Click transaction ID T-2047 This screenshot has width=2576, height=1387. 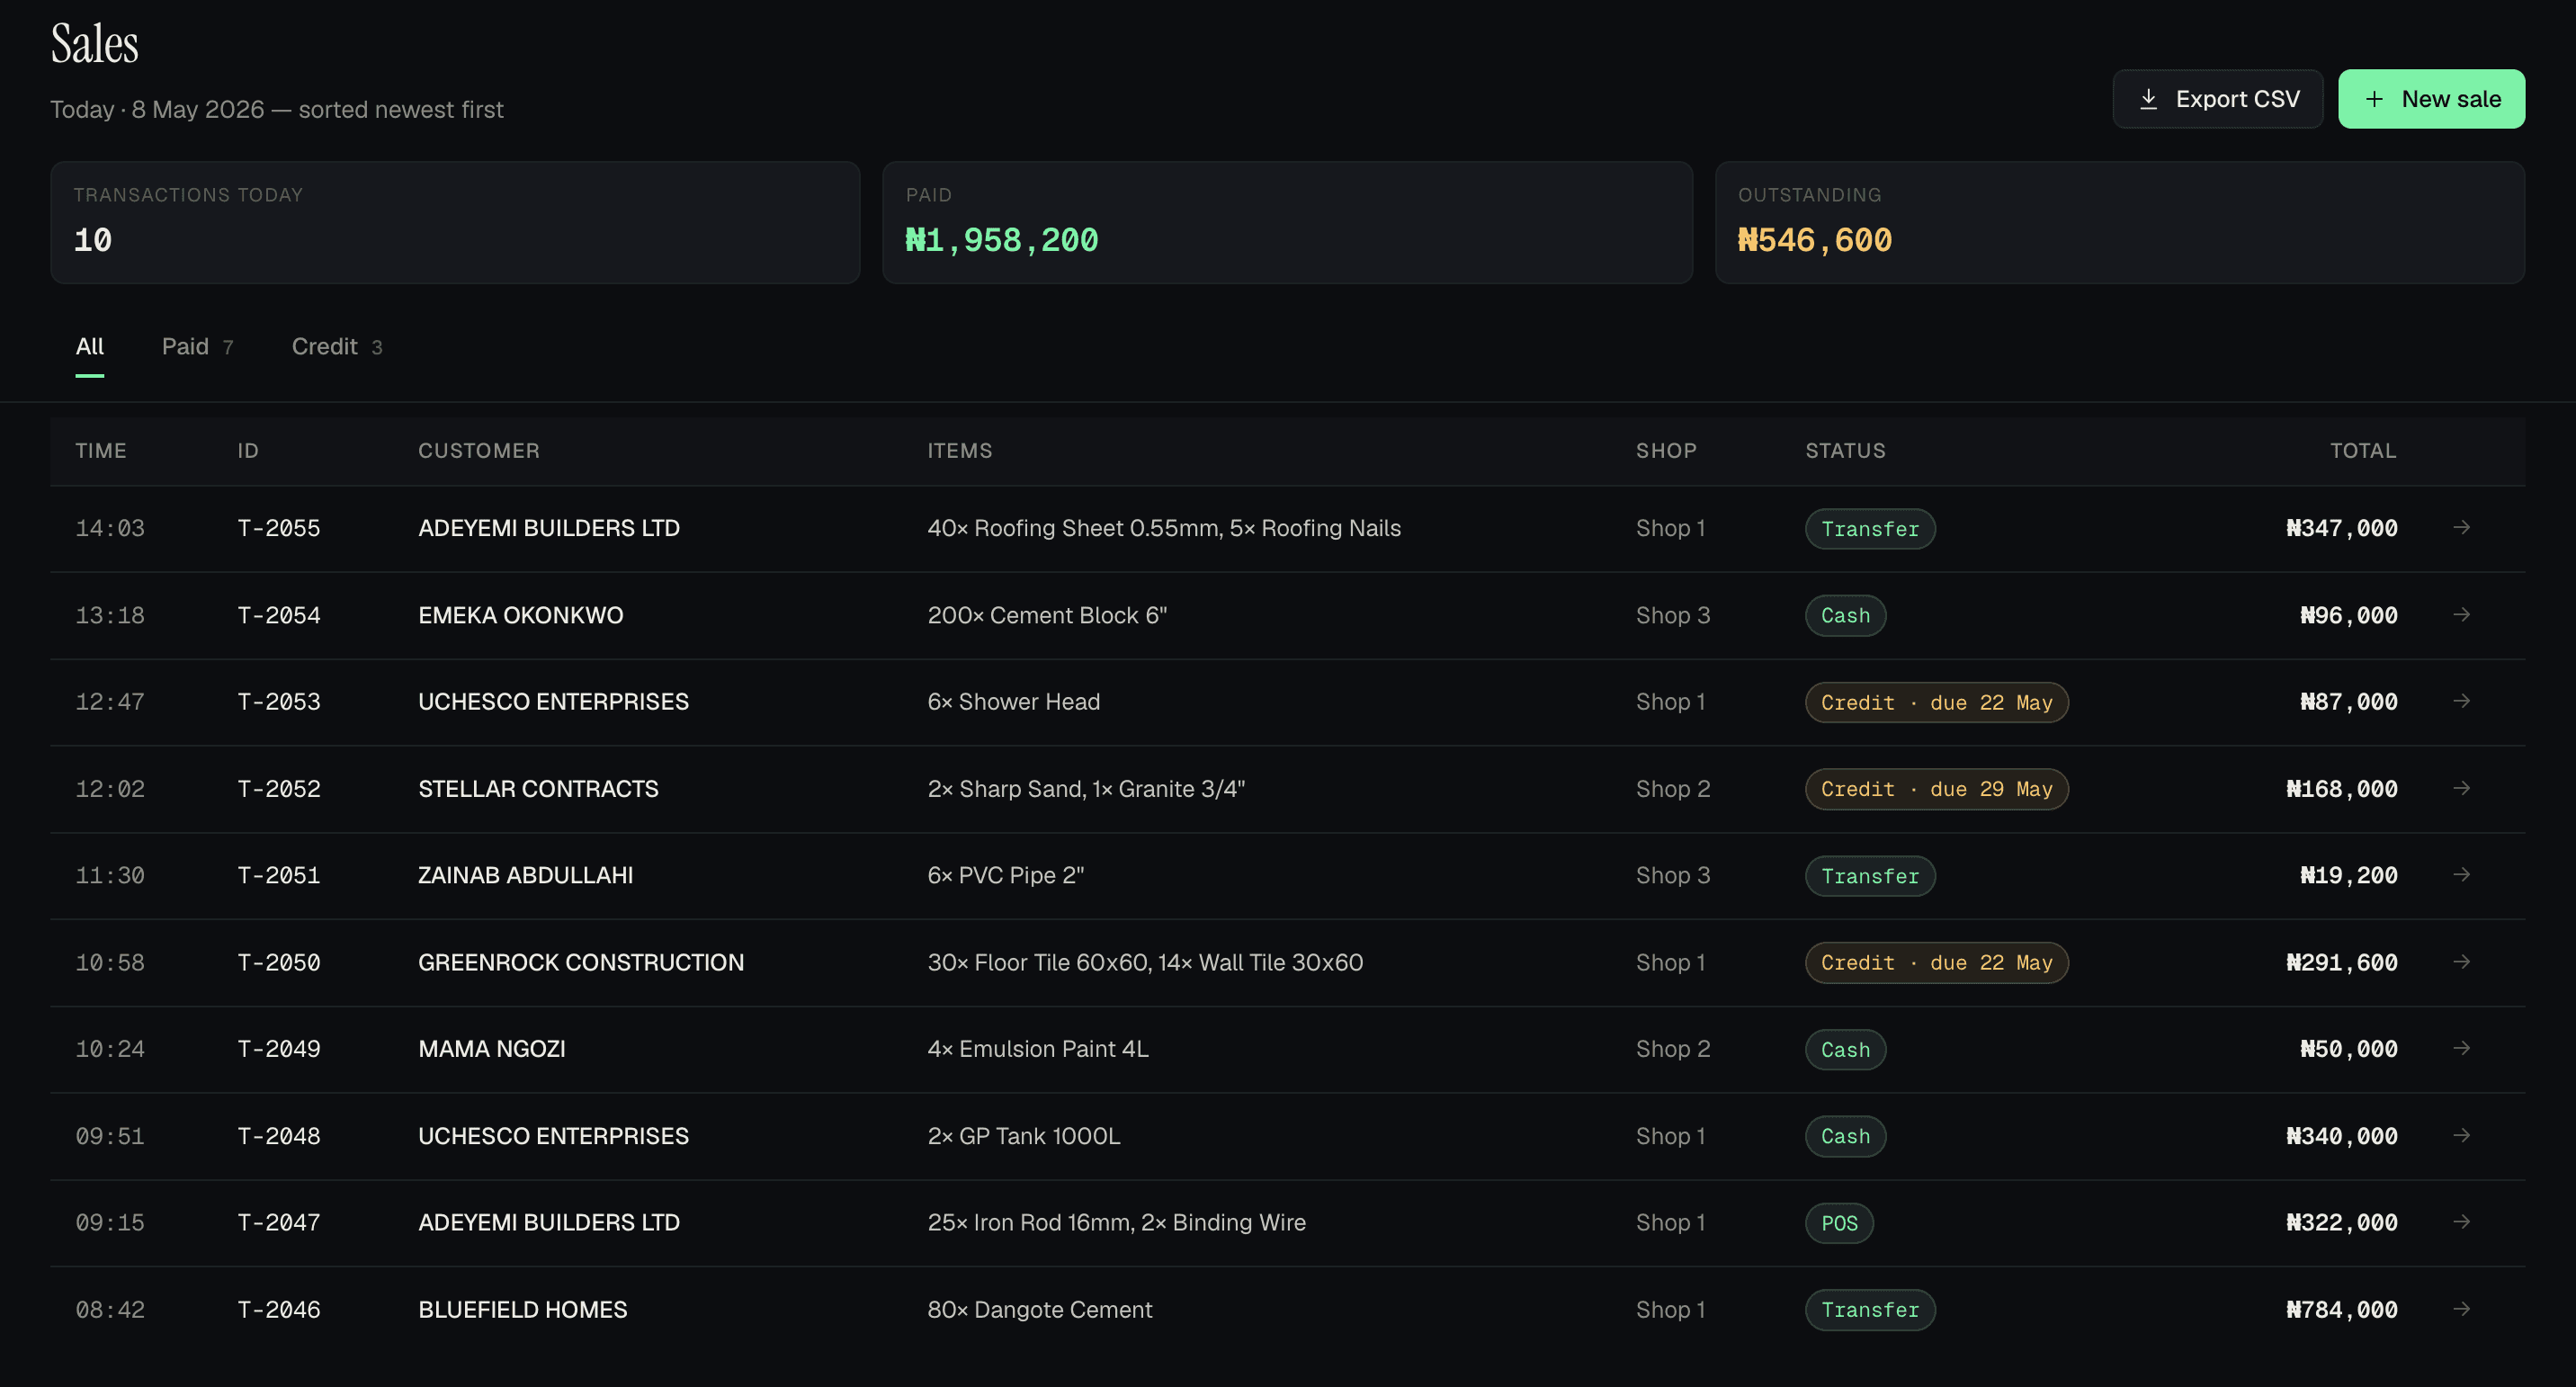tap(279, 1223)
